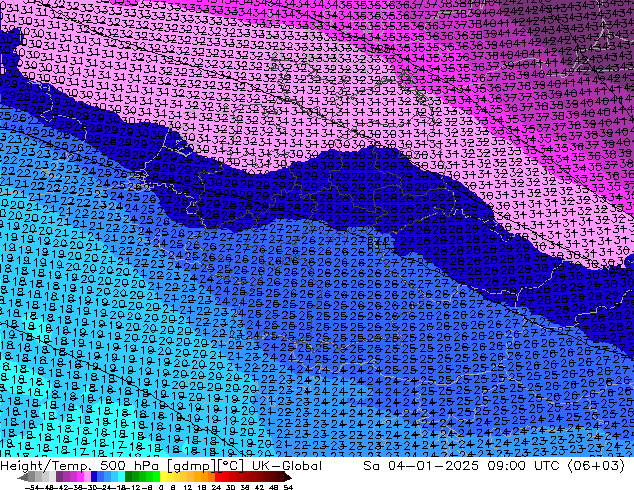This screenshot has width=634, height=490.
Task: Click the 'UK-Global' model name
Action: click(287, 466)
